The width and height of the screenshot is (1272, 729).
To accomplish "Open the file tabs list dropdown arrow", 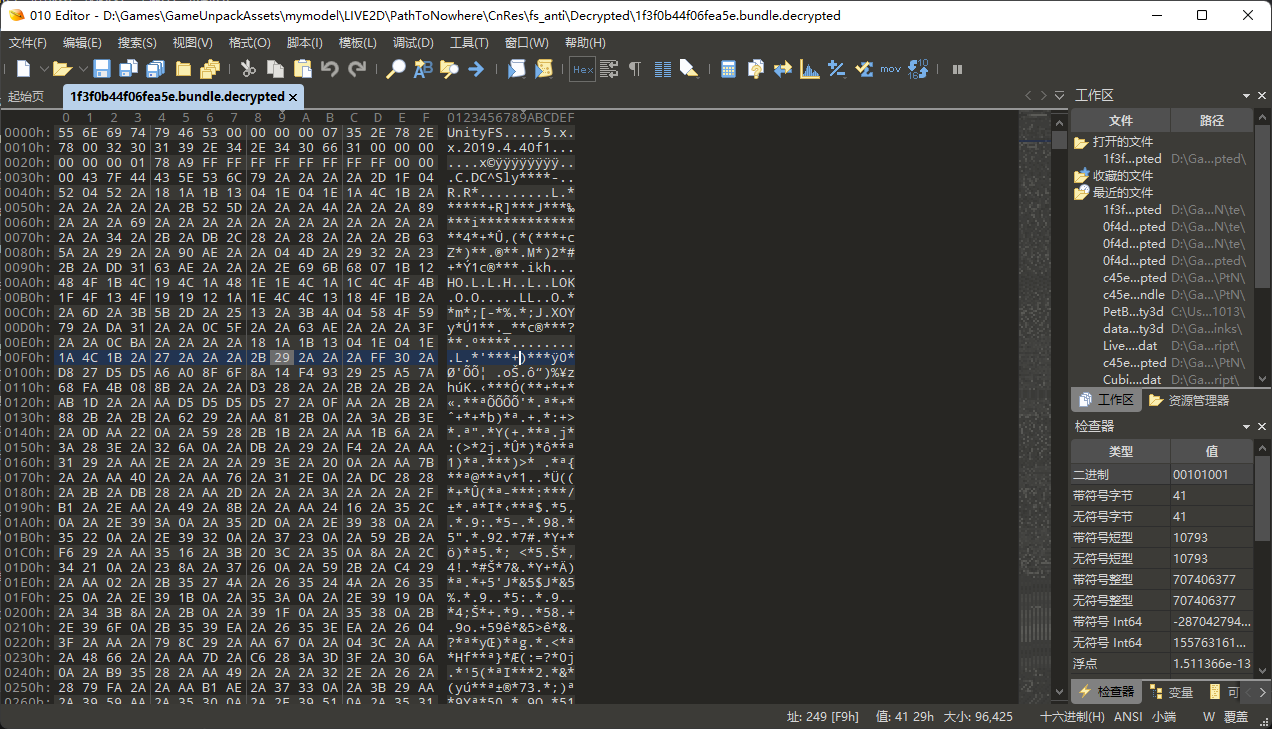I will pyautogui.click(x=1059, y=96).
